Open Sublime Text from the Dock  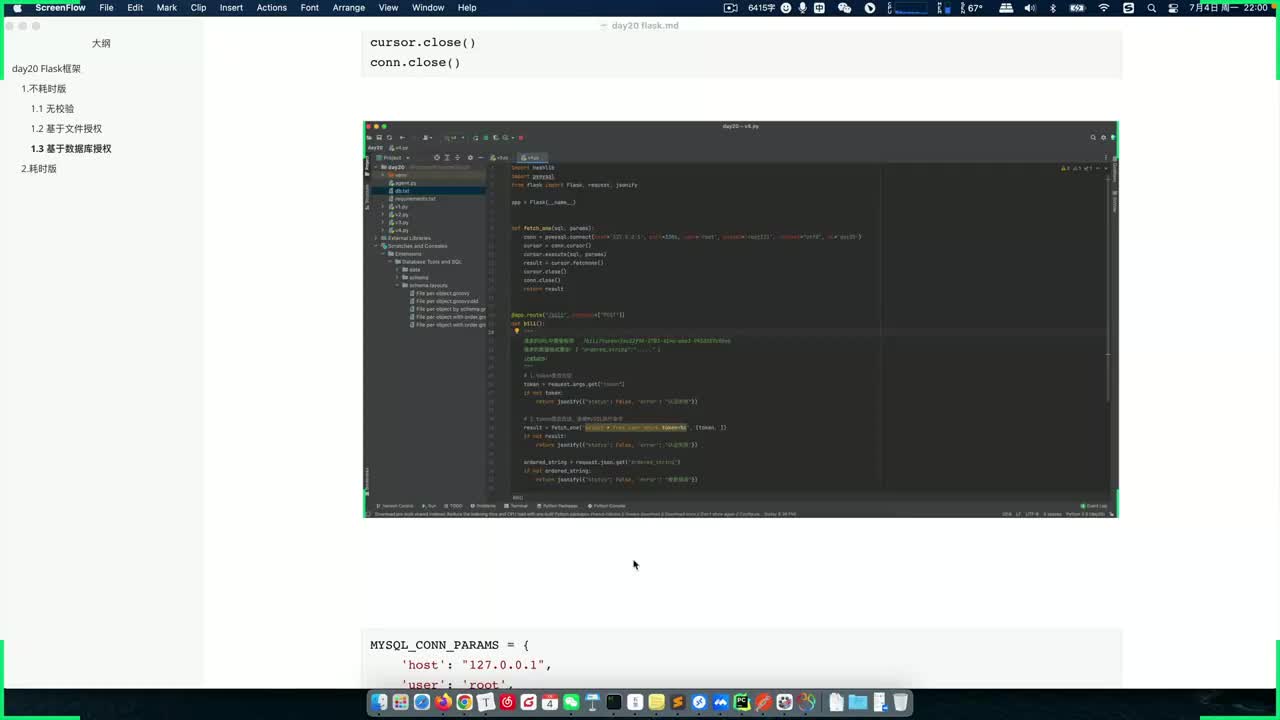pyautogui.click(x=678, y=702)
